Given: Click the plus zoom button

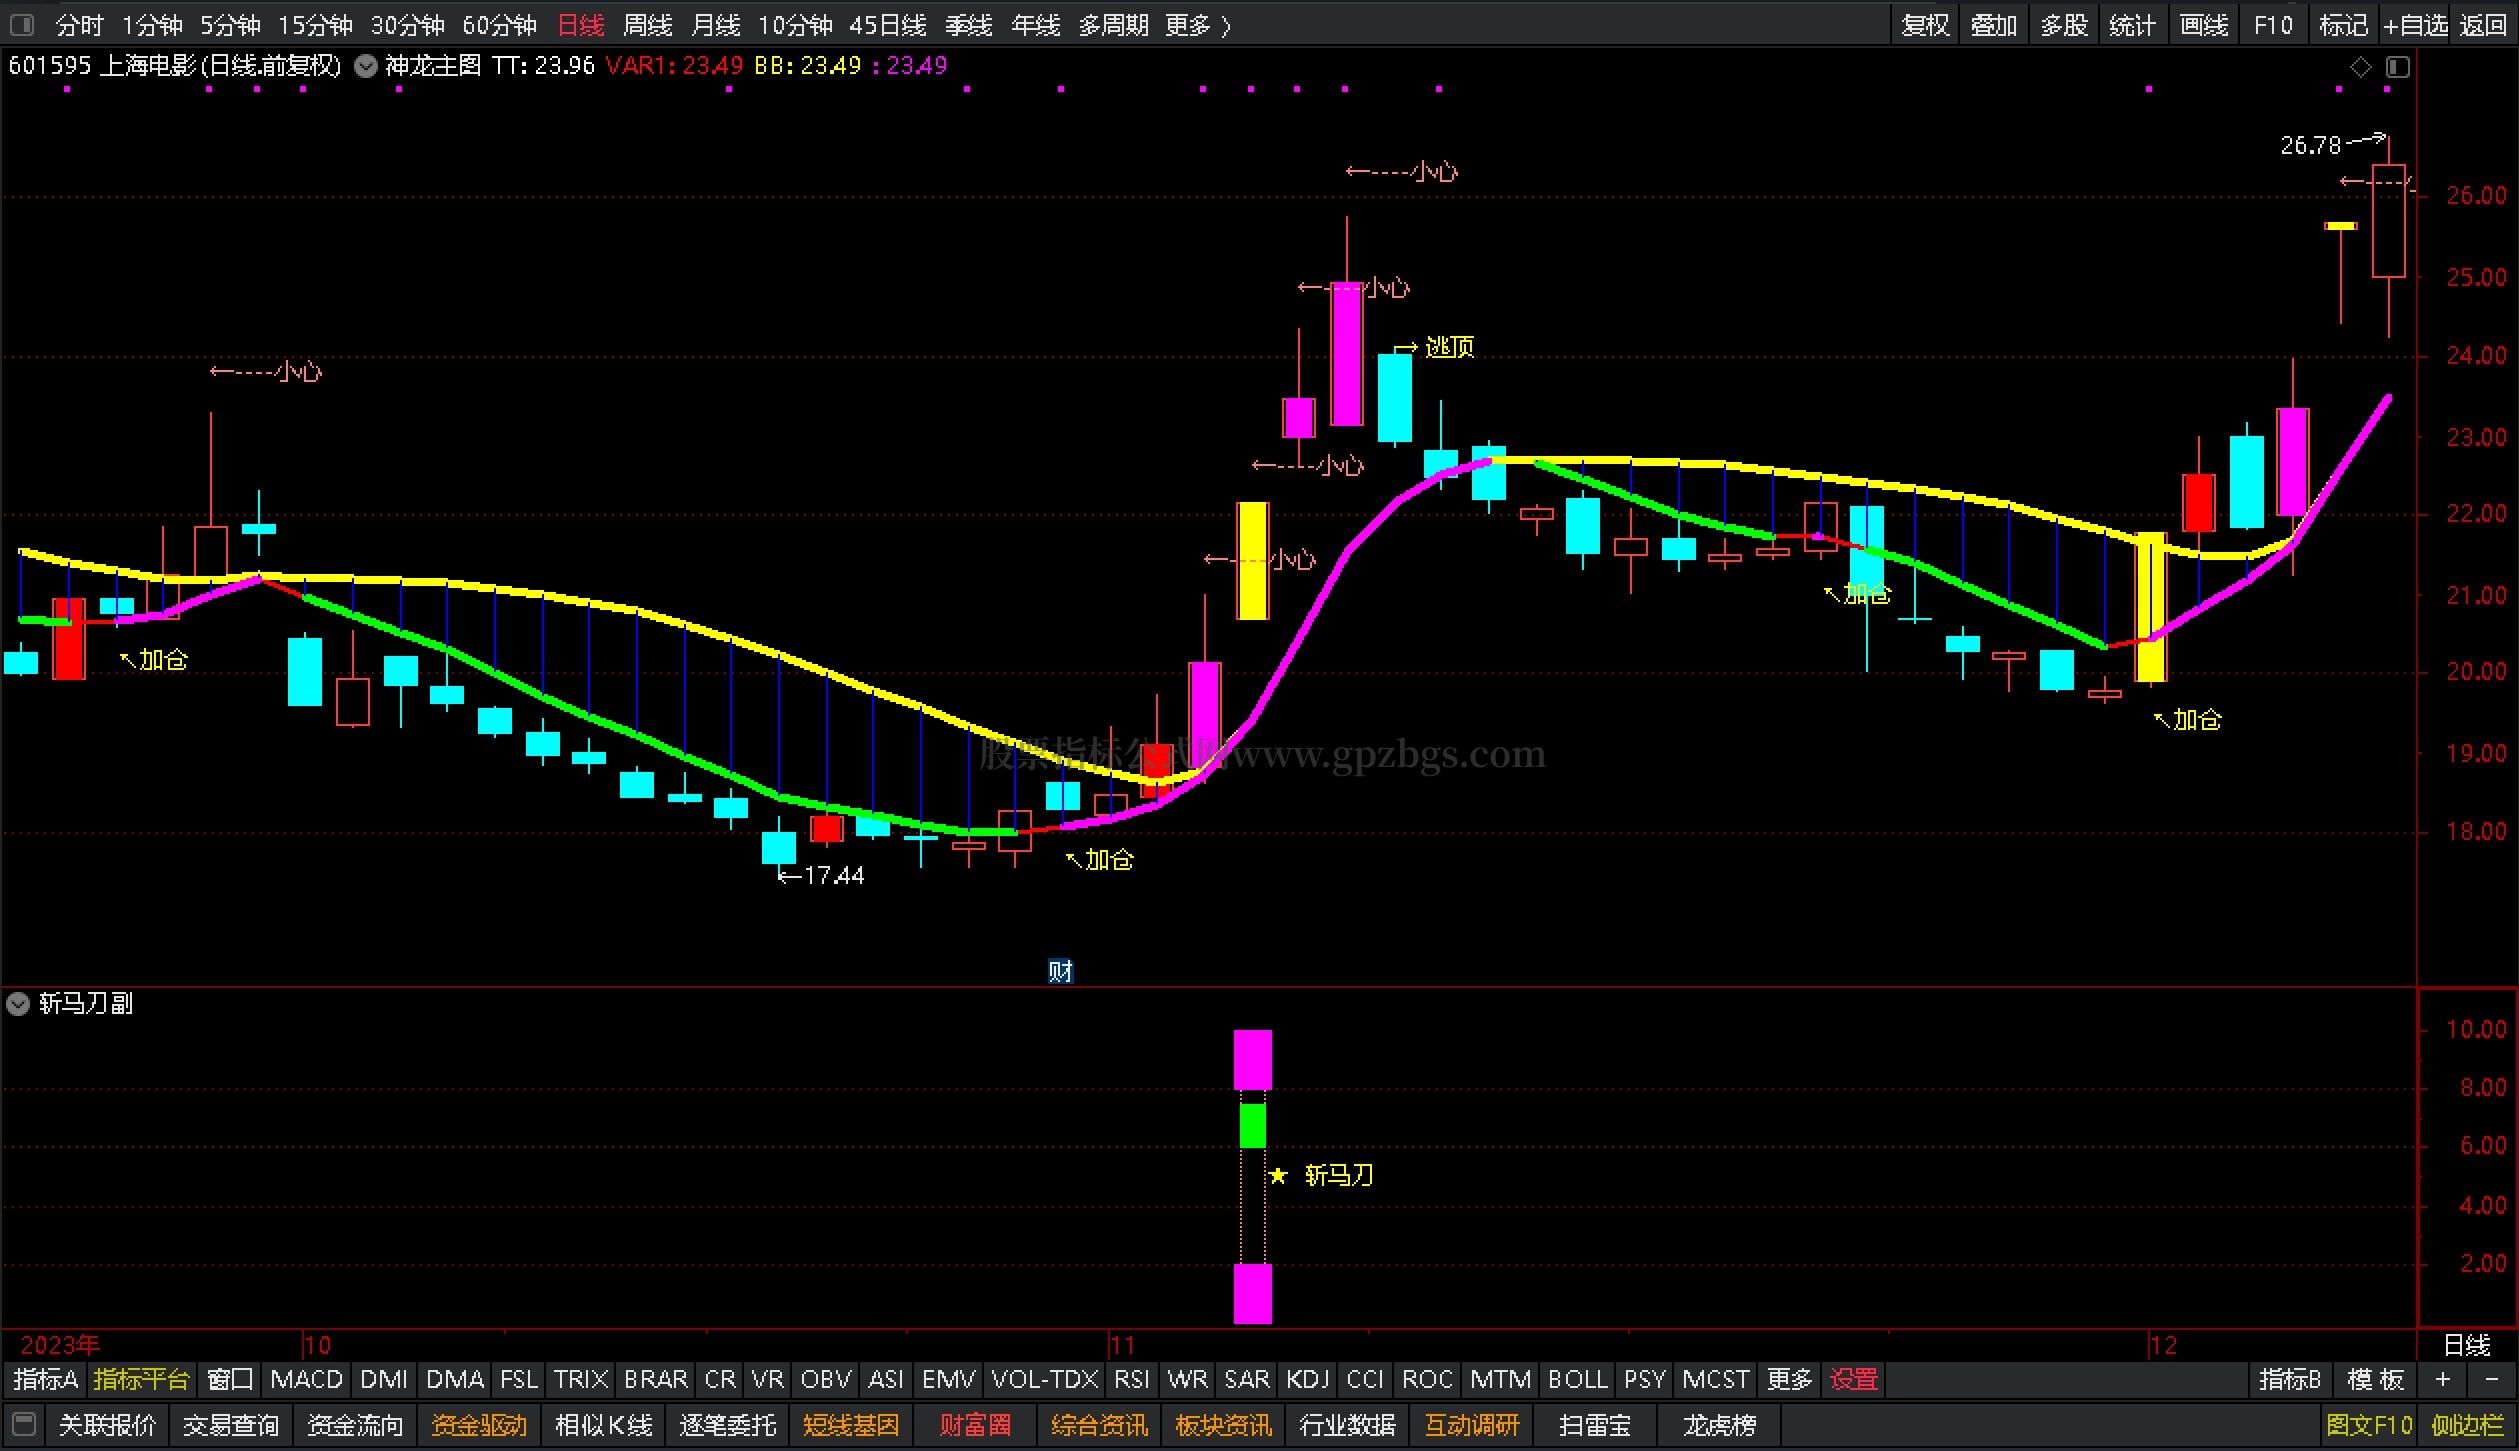Looking at the screenshot, I should pyautogui.click(x=2443, y=1379).
